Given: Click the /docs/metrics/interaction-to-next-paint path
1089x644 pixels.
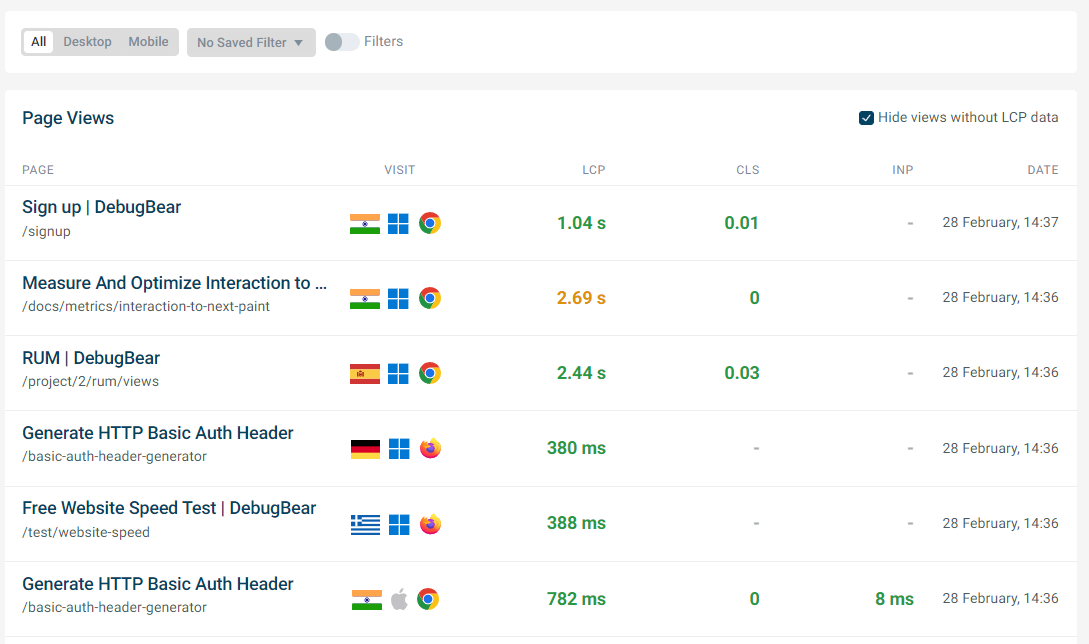Looking at the screenshot, I should pyautogui.click(x=146, y=306).
